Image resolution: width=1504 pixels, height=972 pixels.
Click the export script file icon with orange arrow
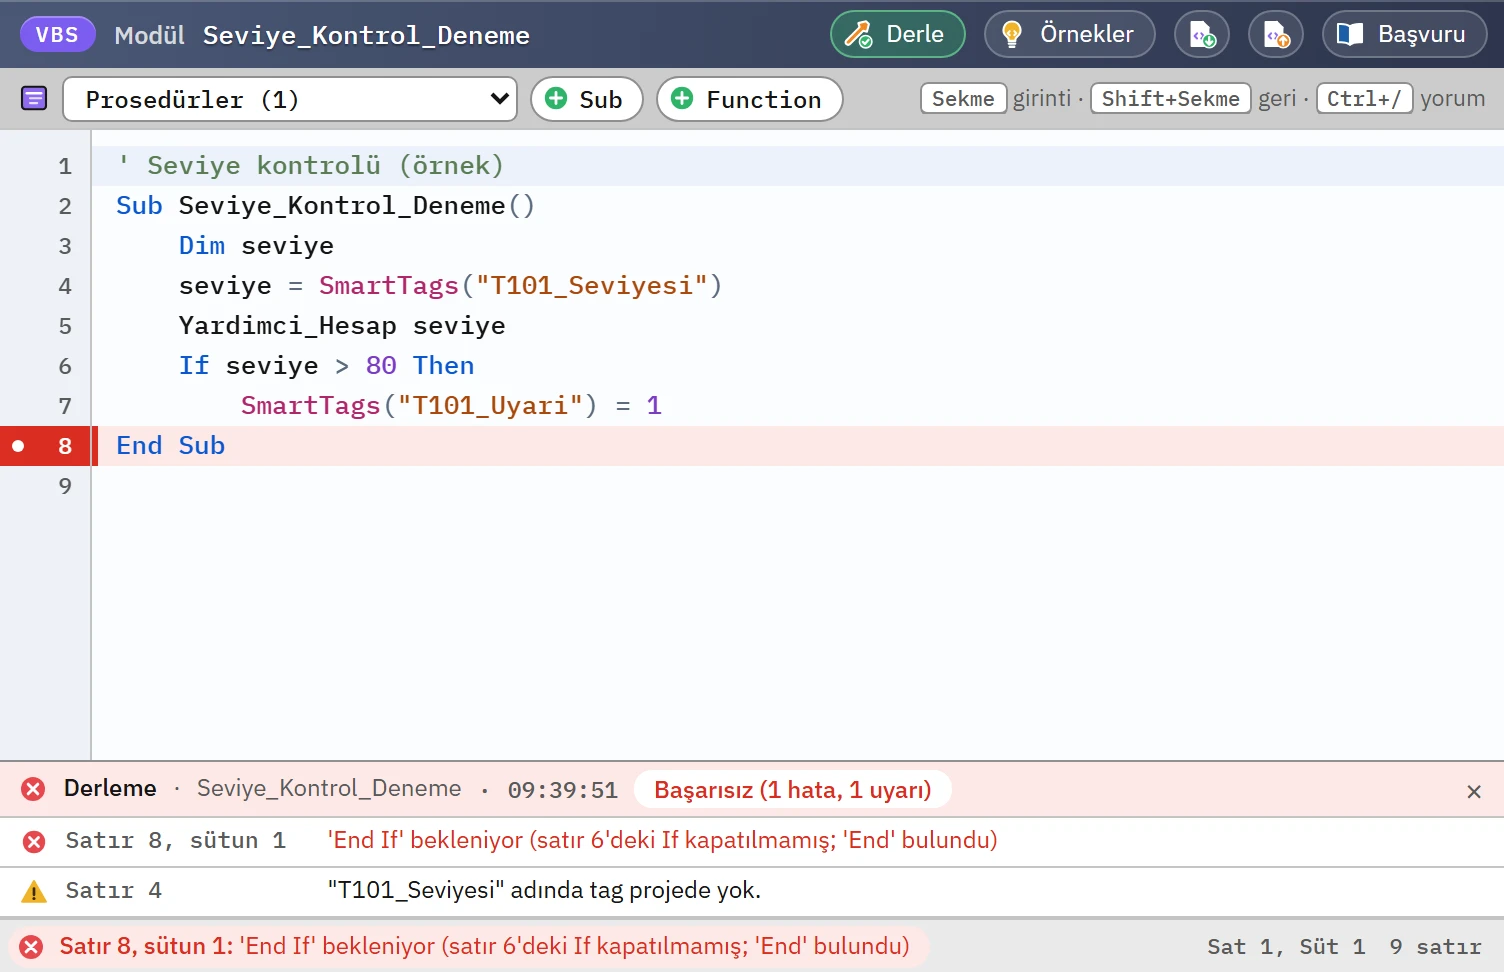point(1276,34)
